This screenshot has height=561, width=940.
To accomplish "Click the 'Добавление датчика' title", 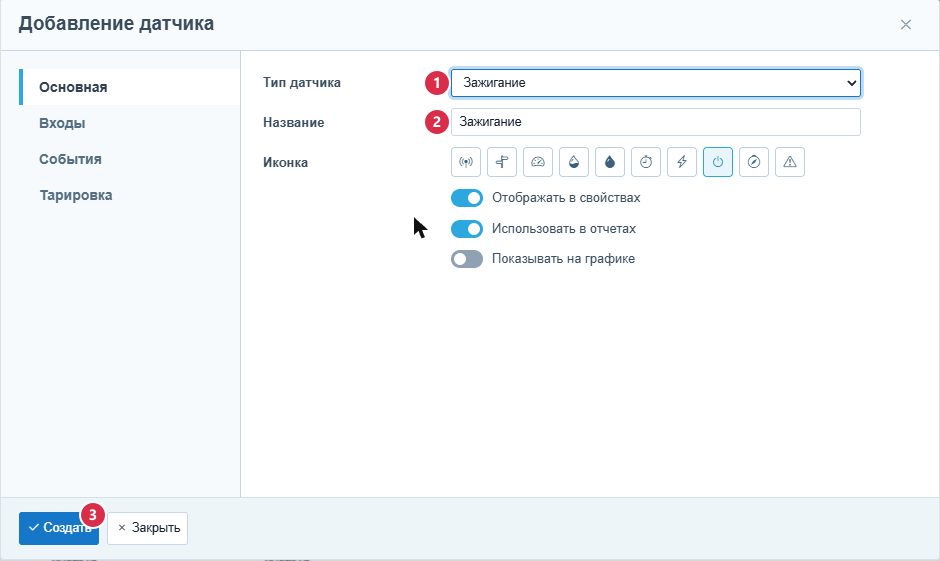I will [x=116, y=23].
